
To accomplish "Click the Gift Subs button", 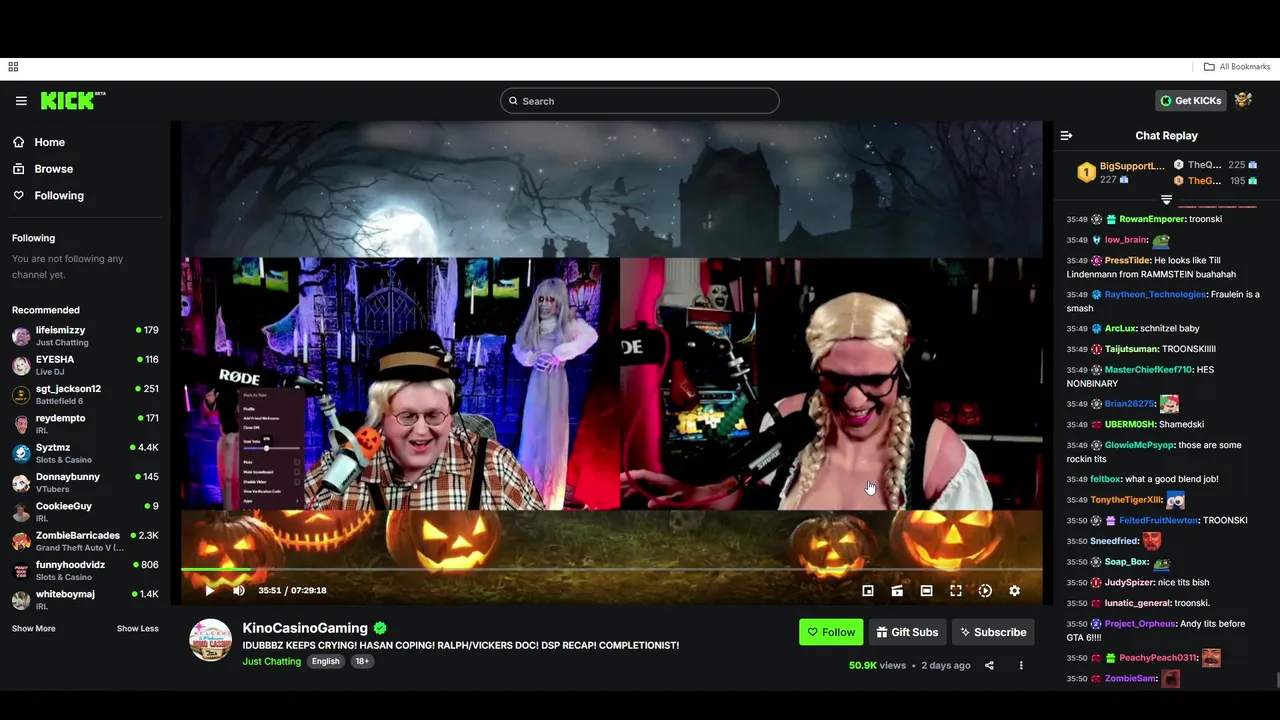I will pos(906,632).
